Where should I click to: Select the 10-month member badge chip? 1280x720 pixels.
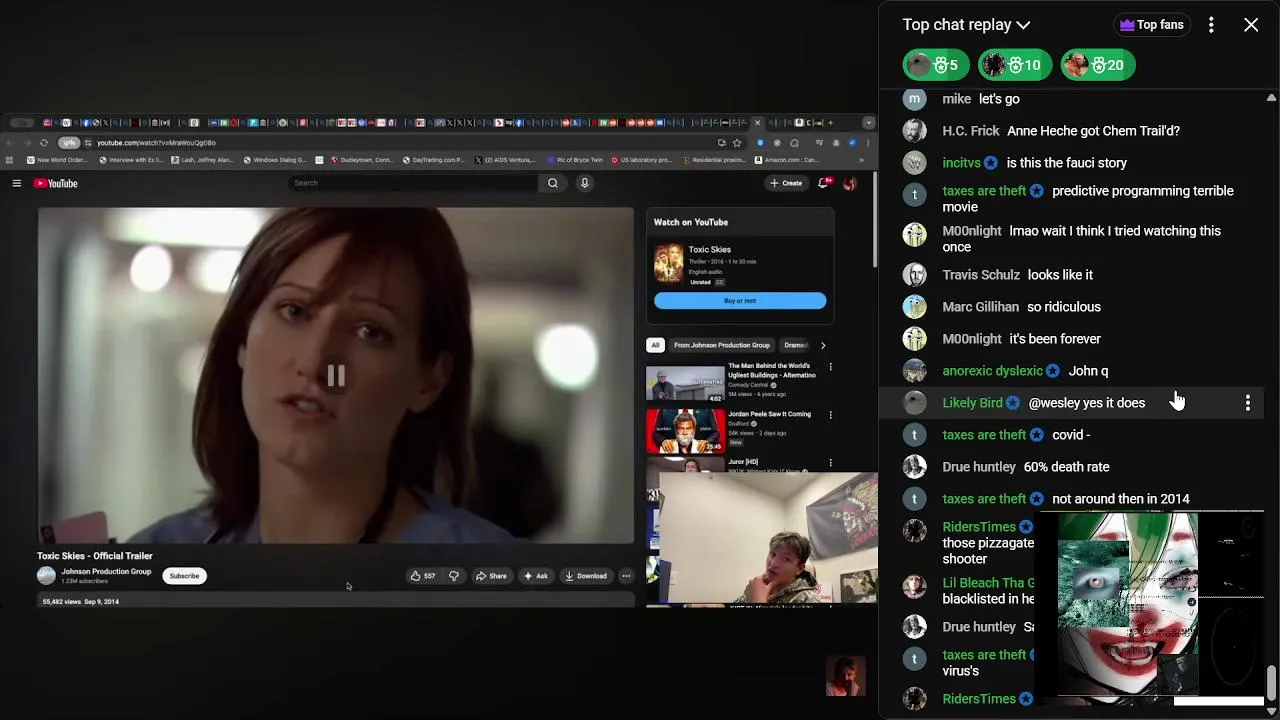point(1014,65)
